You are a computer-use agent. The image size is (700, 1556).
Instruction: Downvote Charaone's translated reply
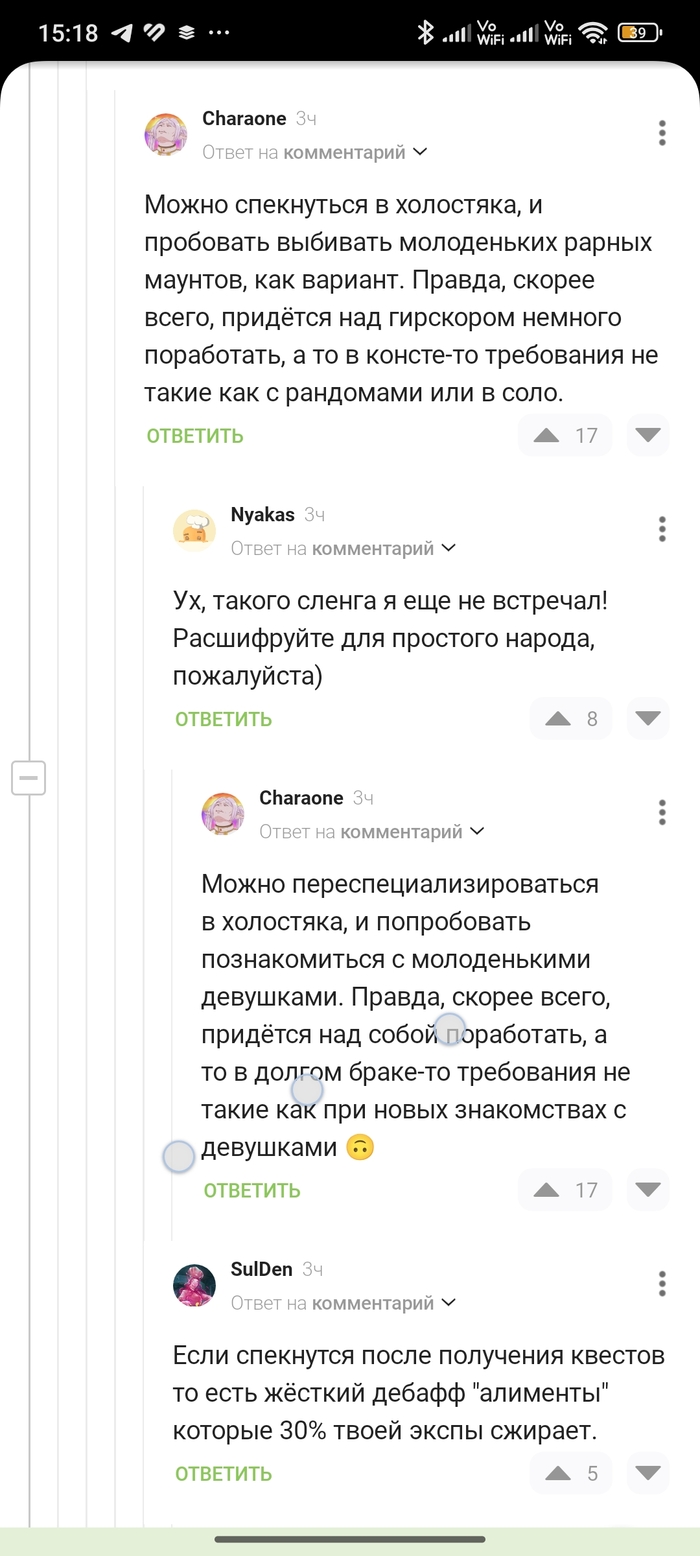[648, 1189]
